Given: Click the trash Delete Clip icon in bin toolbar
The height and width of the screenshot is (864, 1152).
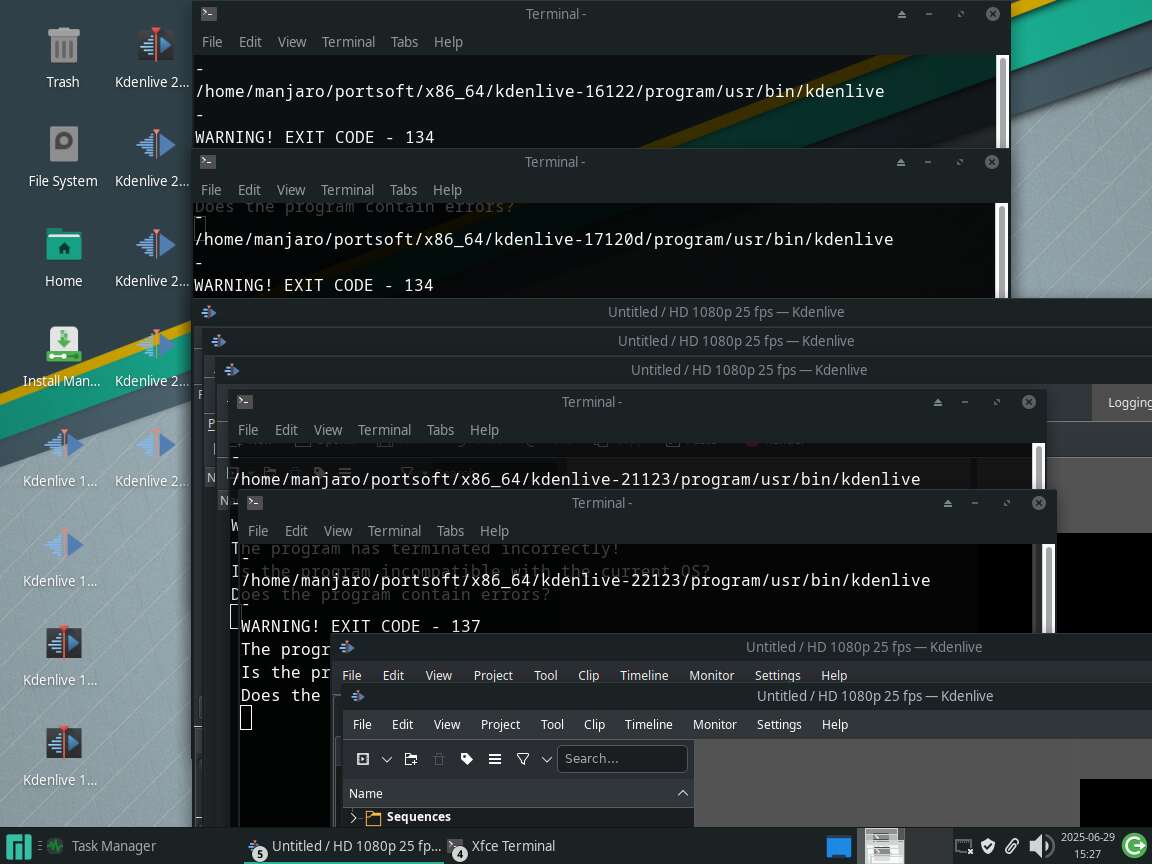Looking at the screenshot, I should (x=439, y=759).
